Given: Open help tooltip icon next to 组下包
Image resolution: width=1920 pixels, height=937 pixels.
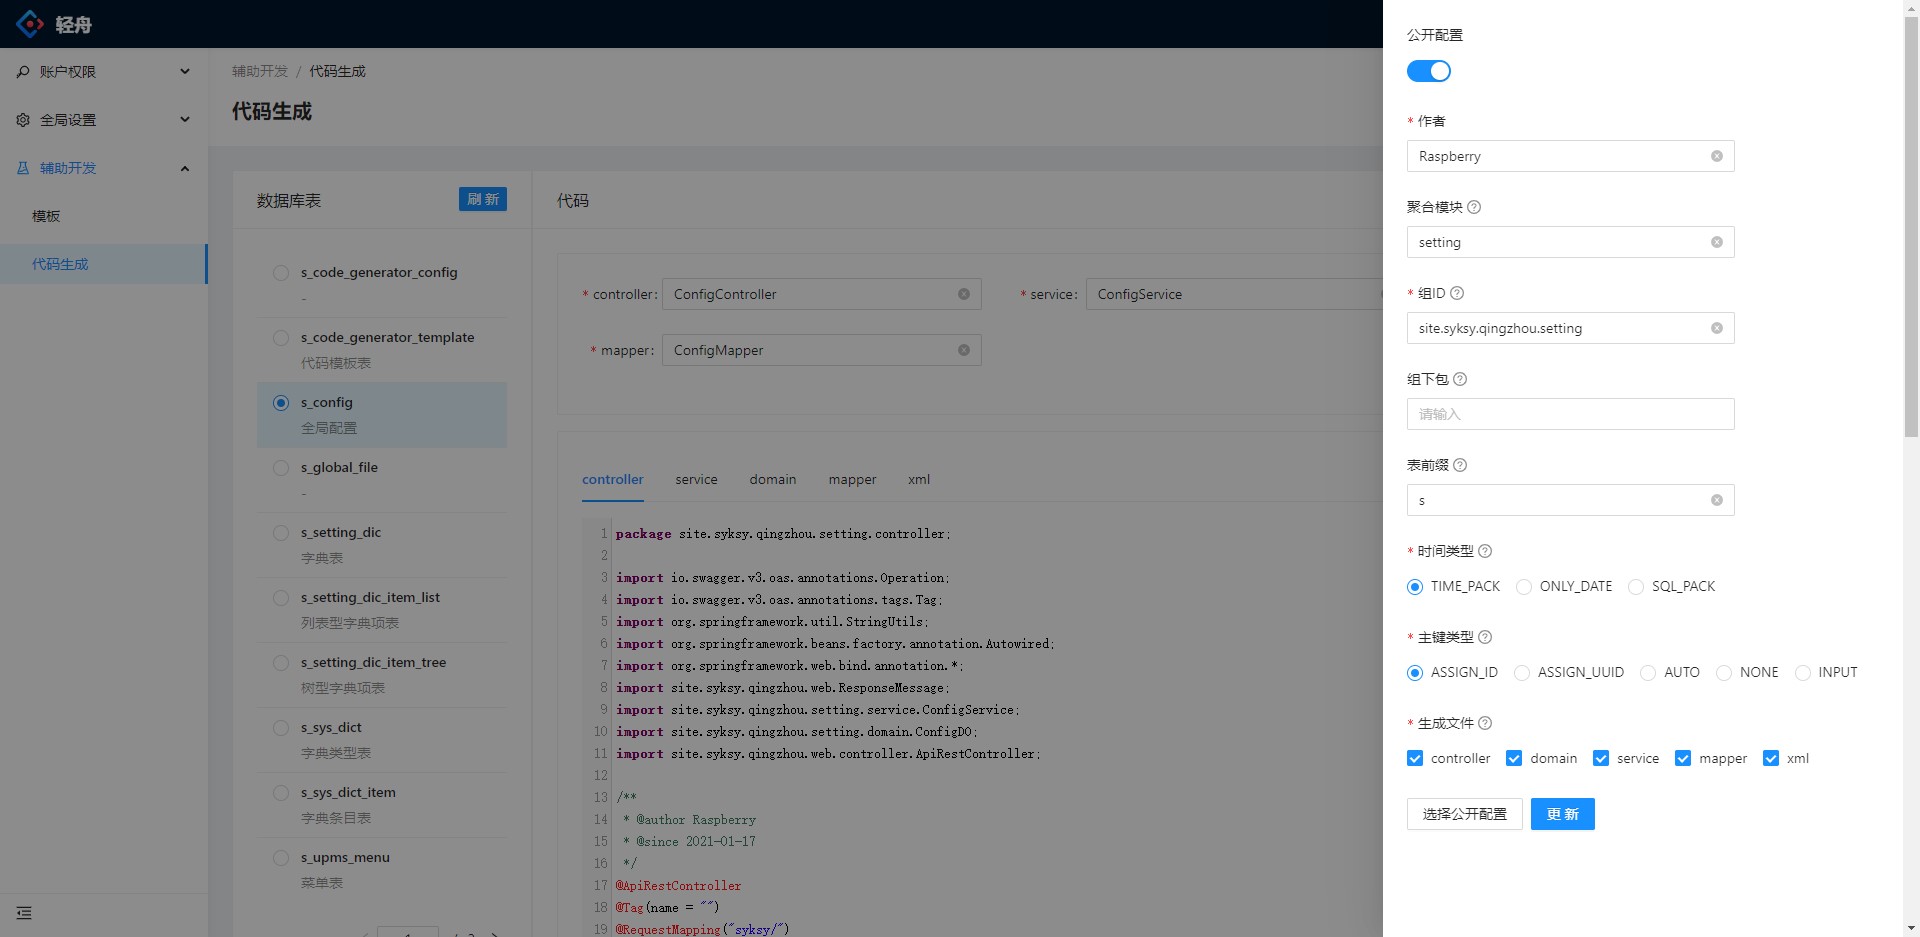Looking at the screenshot, I should [1460, 379].
